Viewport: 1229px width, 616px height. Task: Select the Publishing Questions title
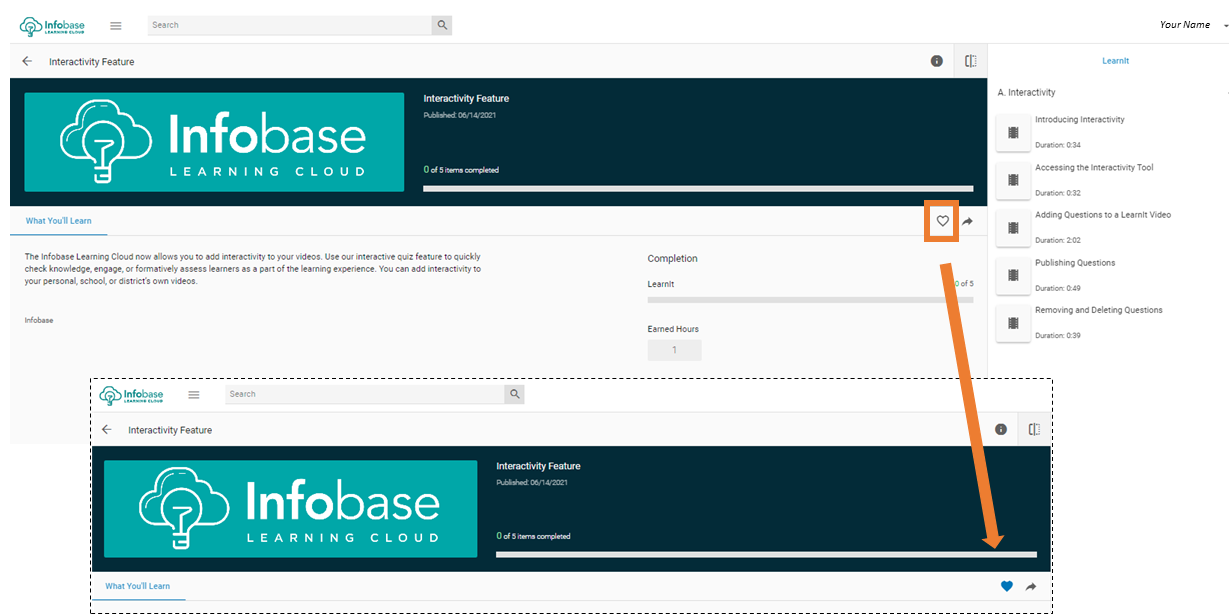[1075, 262]
